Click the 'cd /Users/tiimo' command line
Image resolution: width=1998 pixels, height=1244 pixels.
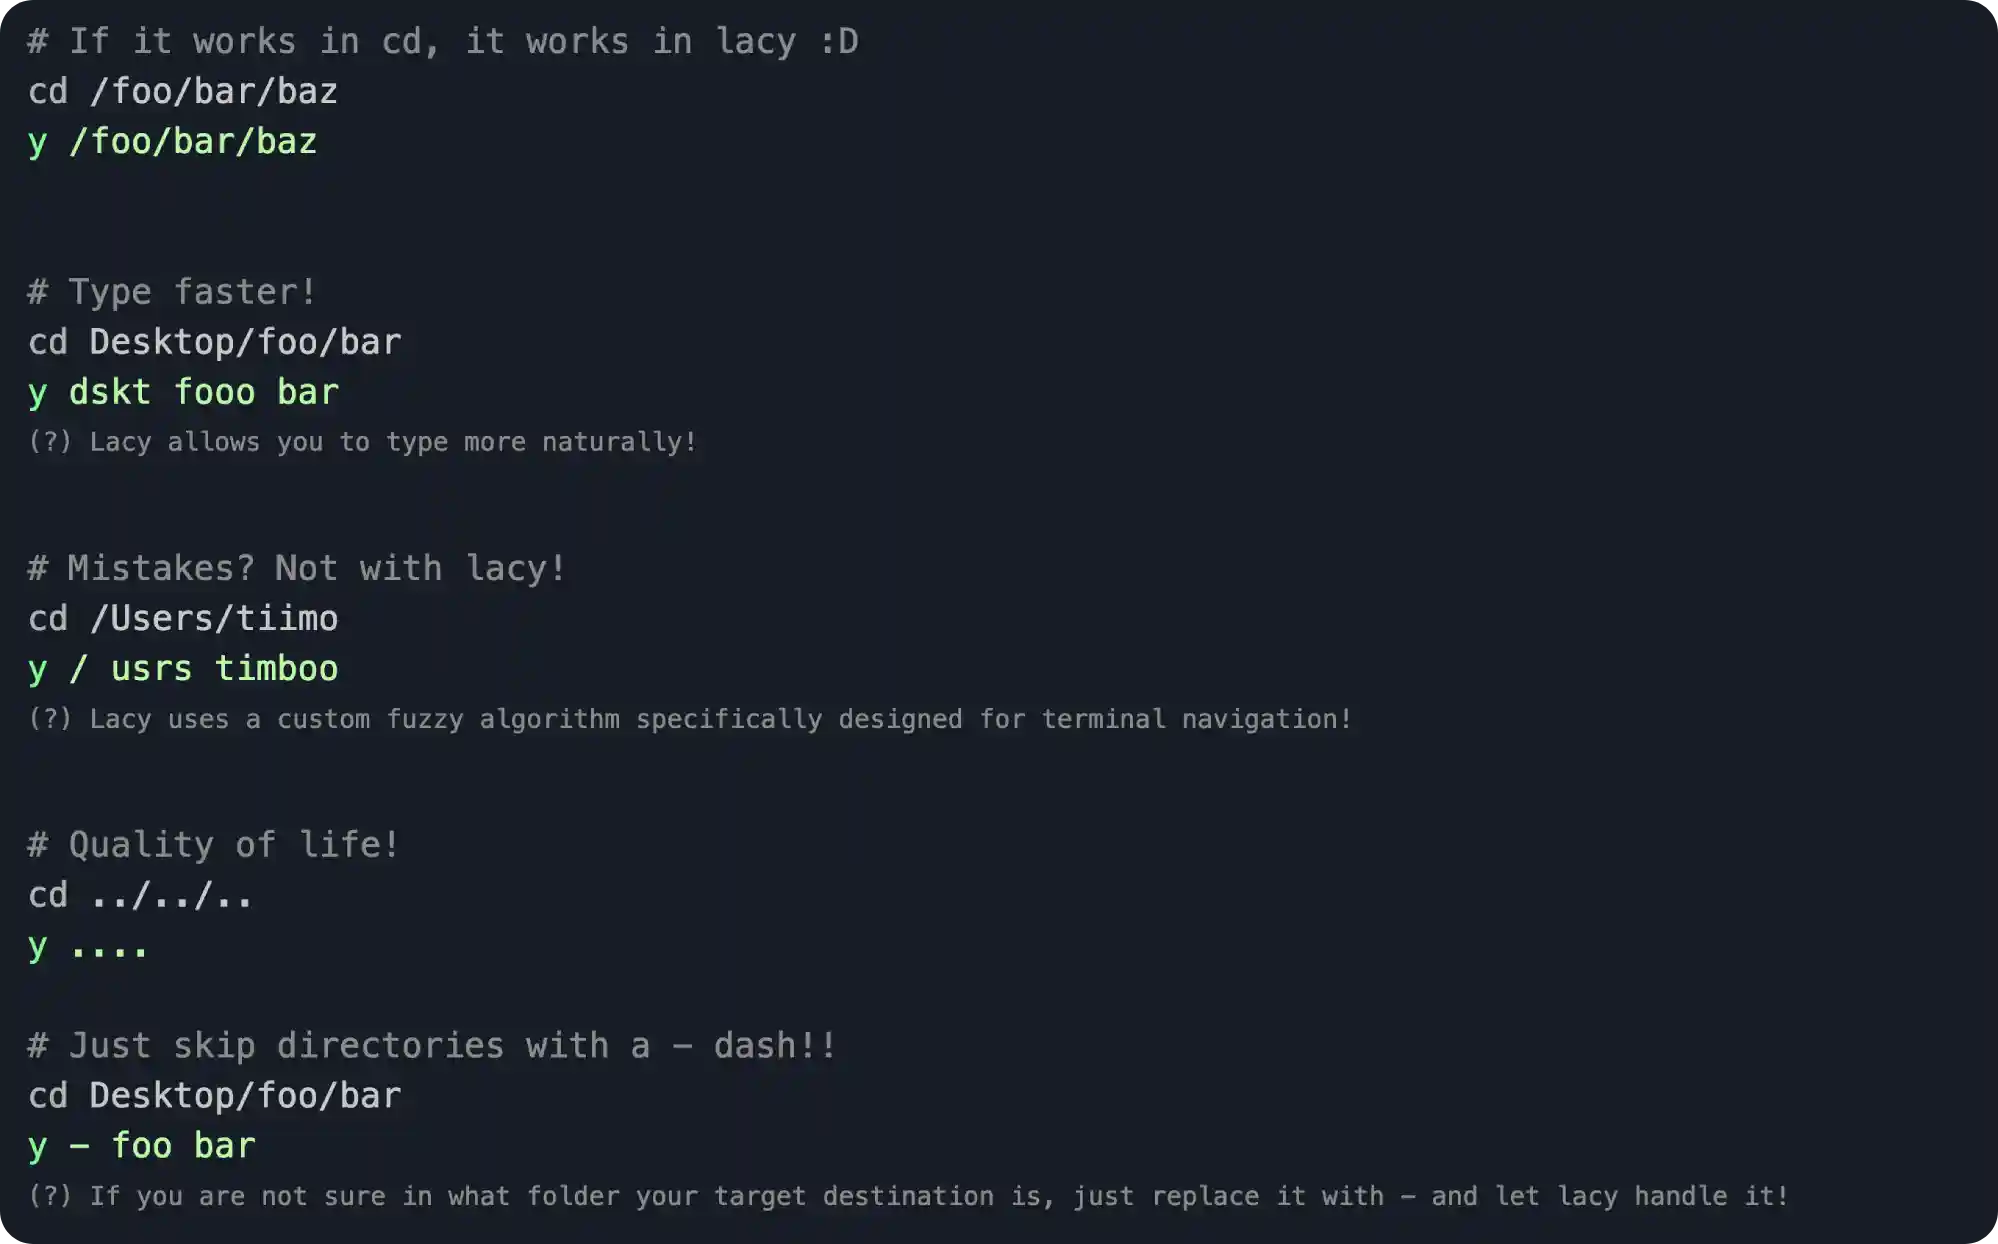183,618
